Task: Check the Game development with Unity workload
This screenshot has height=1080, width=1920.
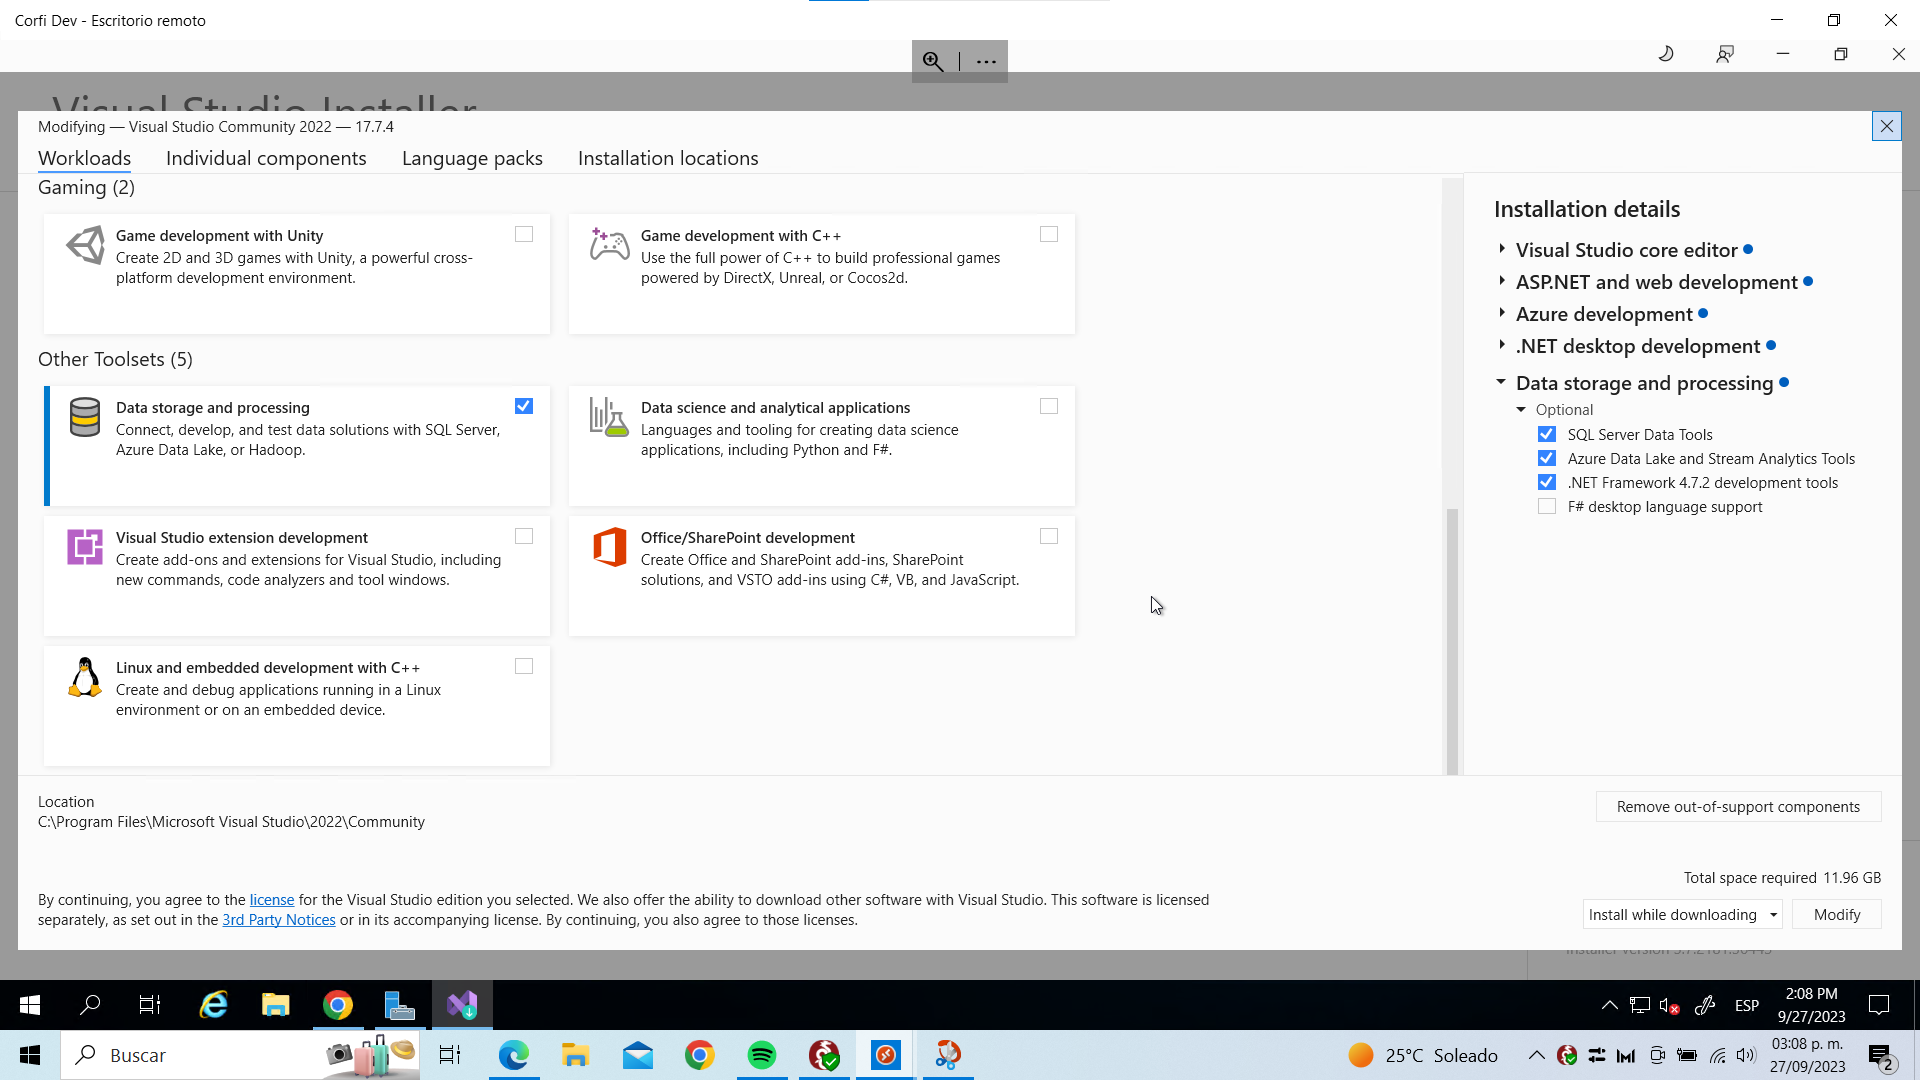Action: pyautogui.click(x=524, y=234)
